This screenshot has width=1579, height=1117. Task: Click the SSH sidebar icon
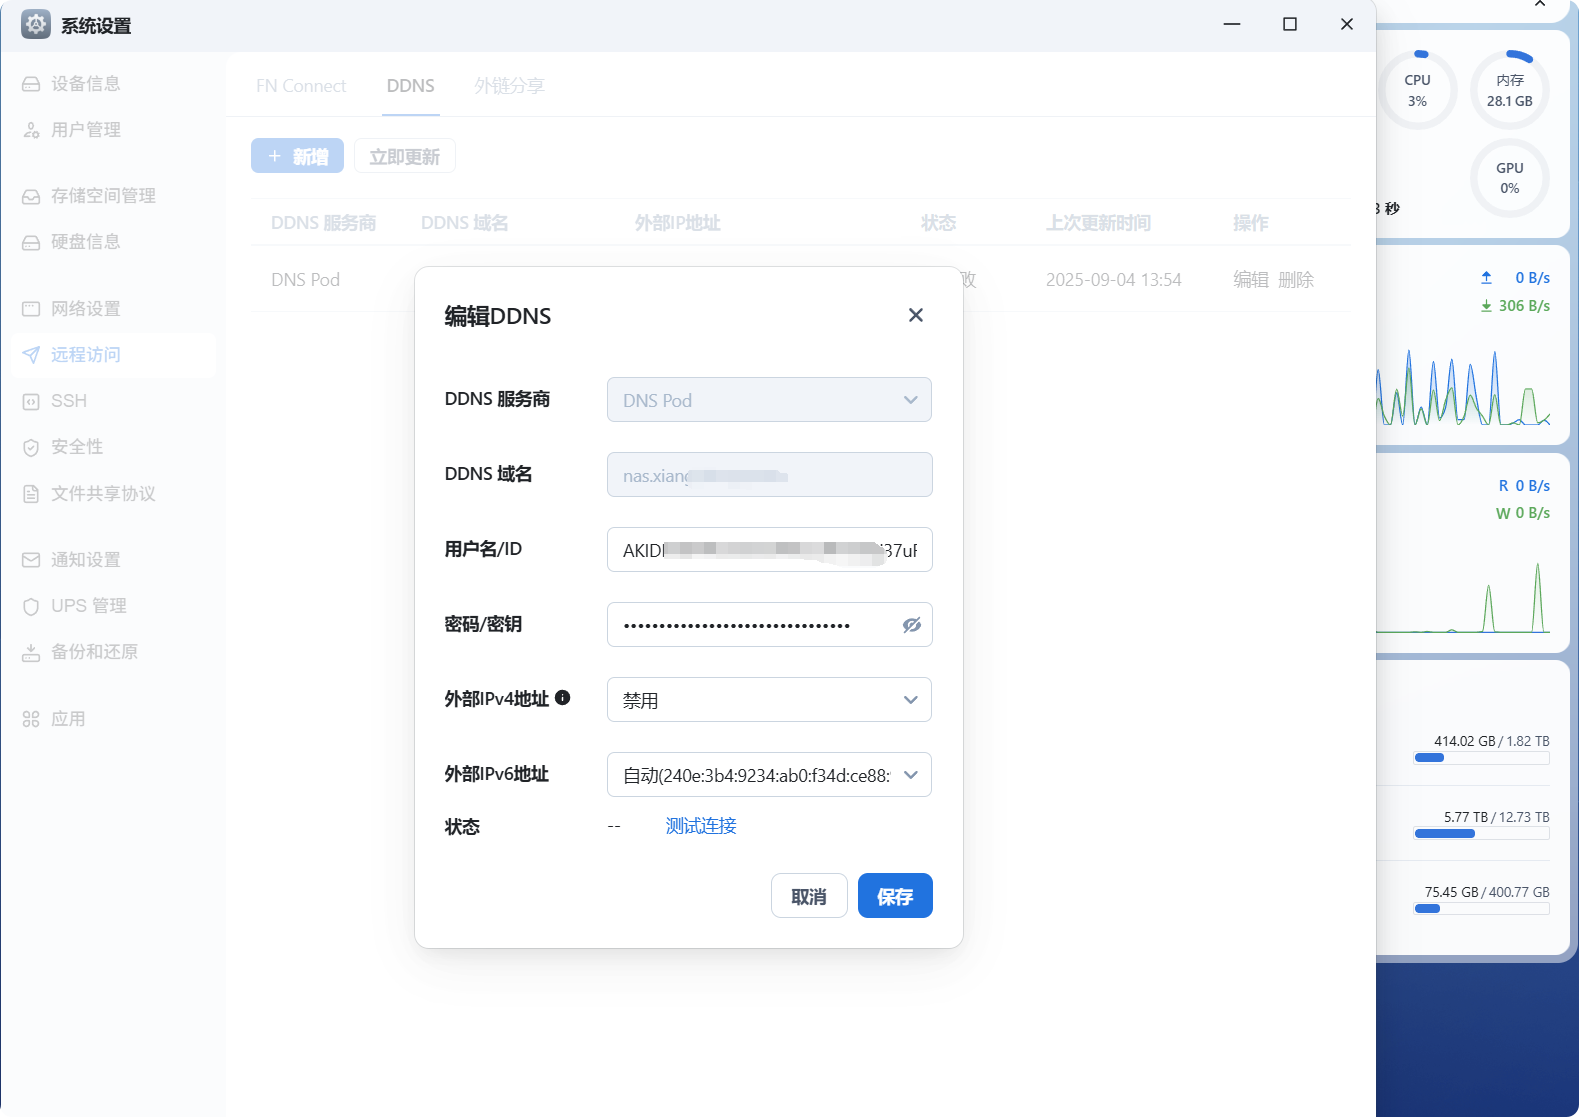[31, 401]
